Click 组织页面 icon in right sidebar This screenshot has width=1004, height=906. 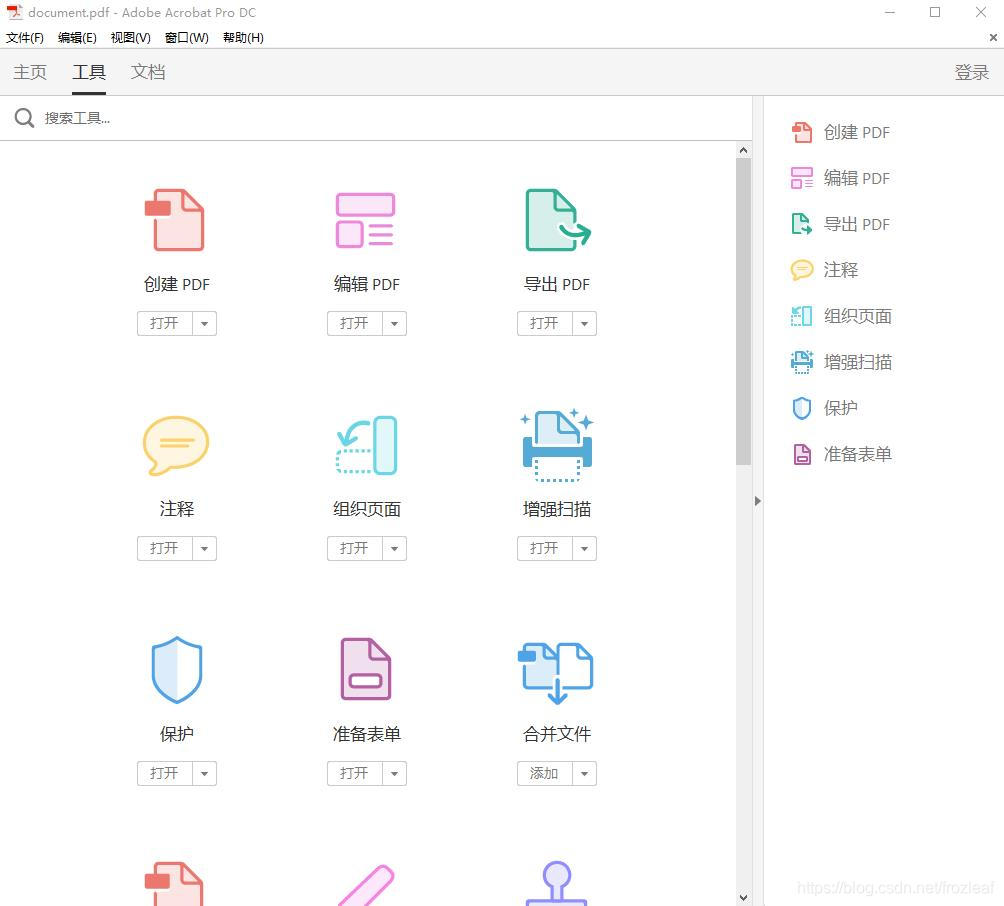802,316
